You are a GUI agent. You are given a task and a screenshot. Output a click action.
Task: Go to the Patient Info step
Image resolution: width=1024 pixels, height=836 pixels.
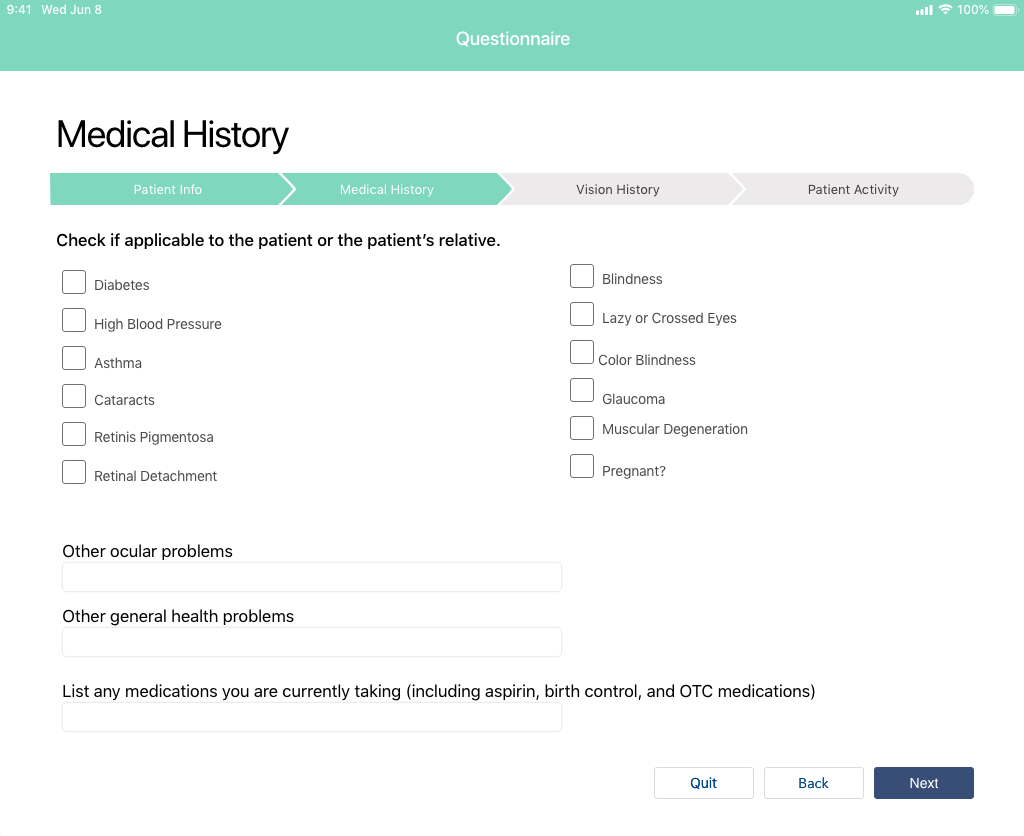pos(168,189)
